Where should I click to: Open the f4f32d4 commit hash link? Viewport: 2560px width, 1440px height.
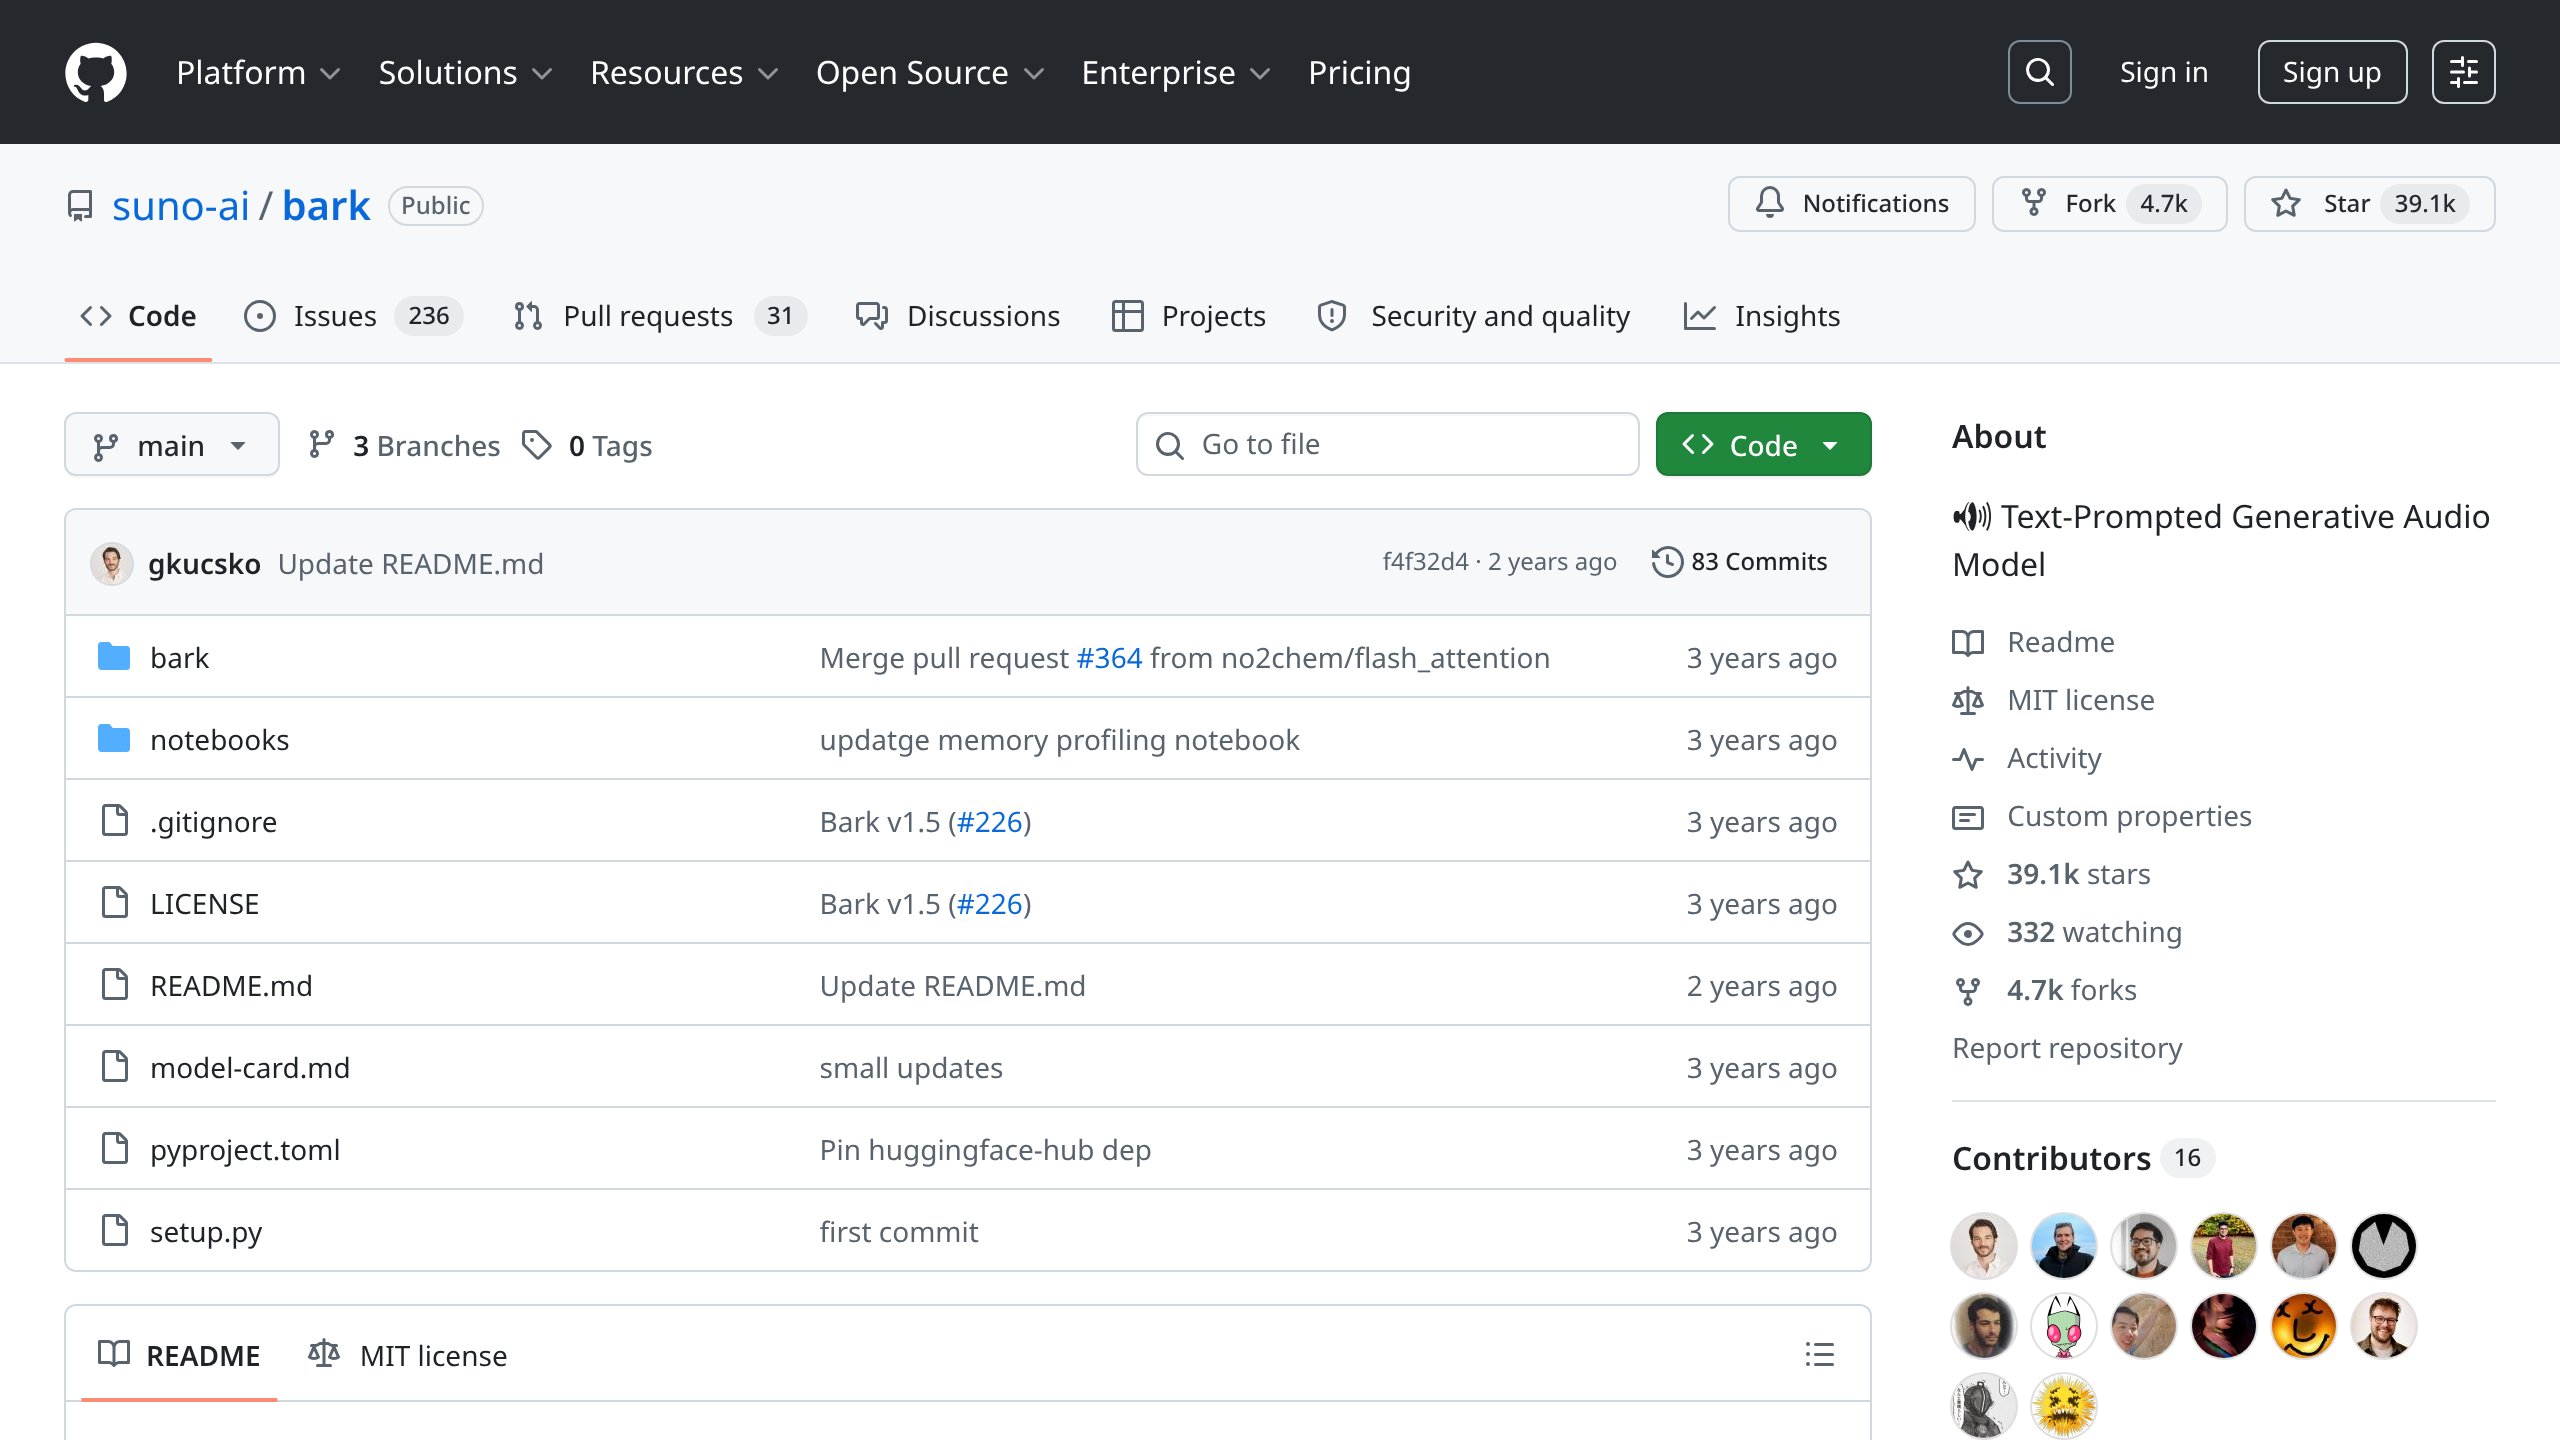[x=1425, y=562]
